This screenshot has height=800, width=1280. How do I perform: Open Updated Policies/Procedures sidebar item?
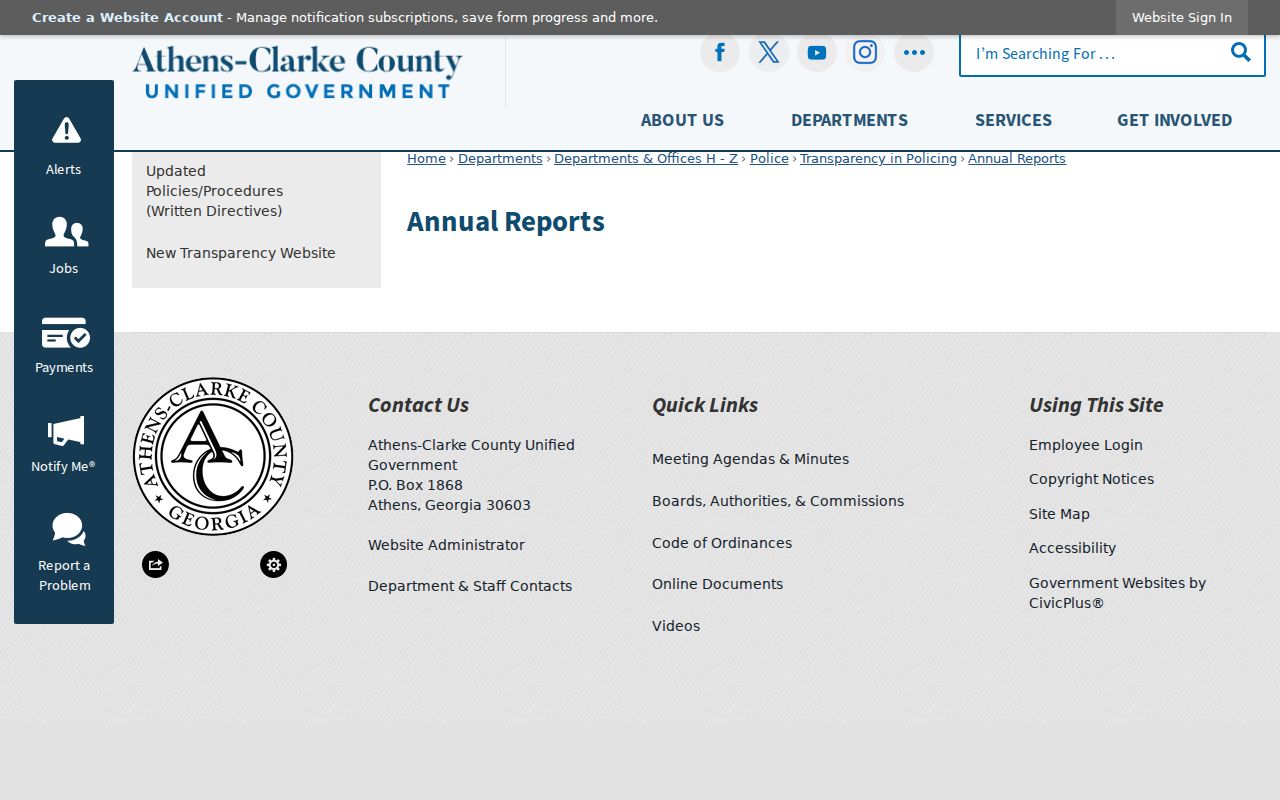(214, 191)
